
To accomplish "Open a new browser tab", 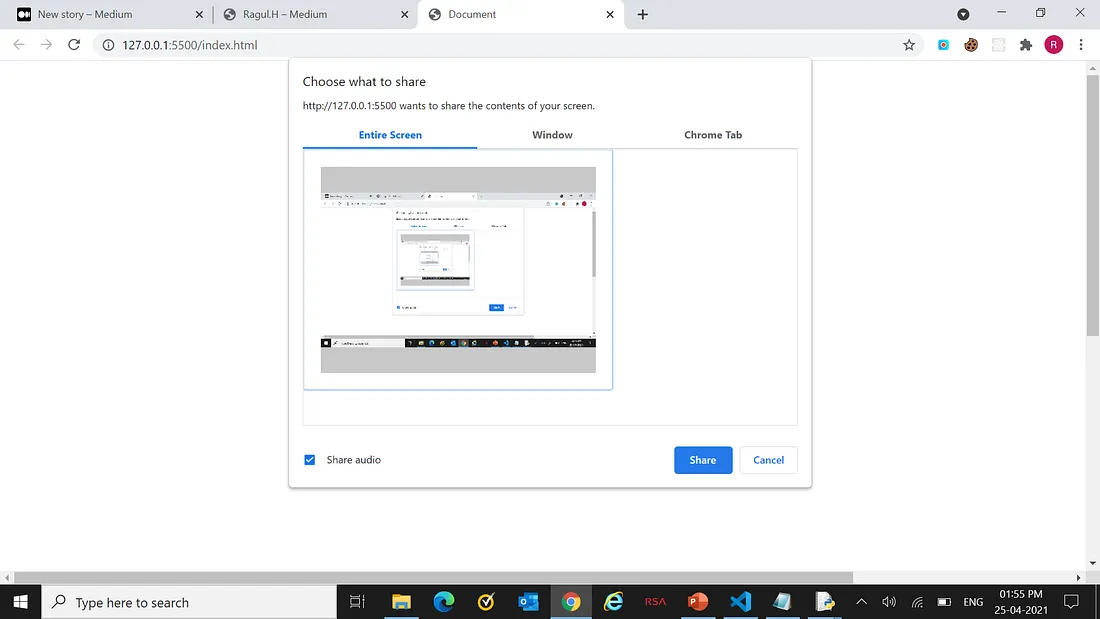I will pyautogui.click(x=643, y=15).
